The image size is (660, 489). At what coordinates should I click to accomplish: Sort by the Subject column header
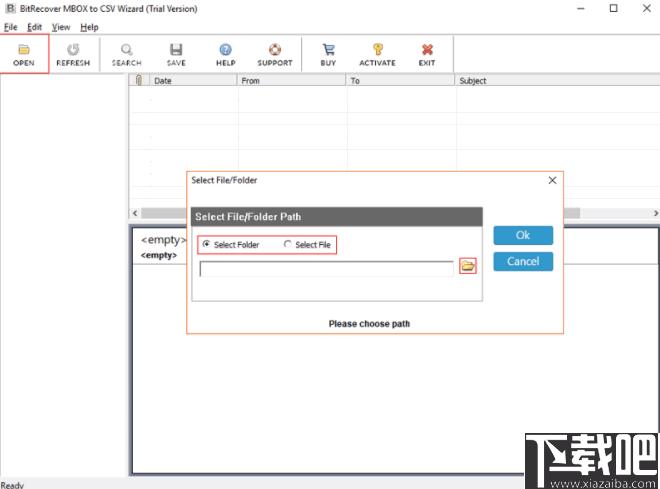557,80
